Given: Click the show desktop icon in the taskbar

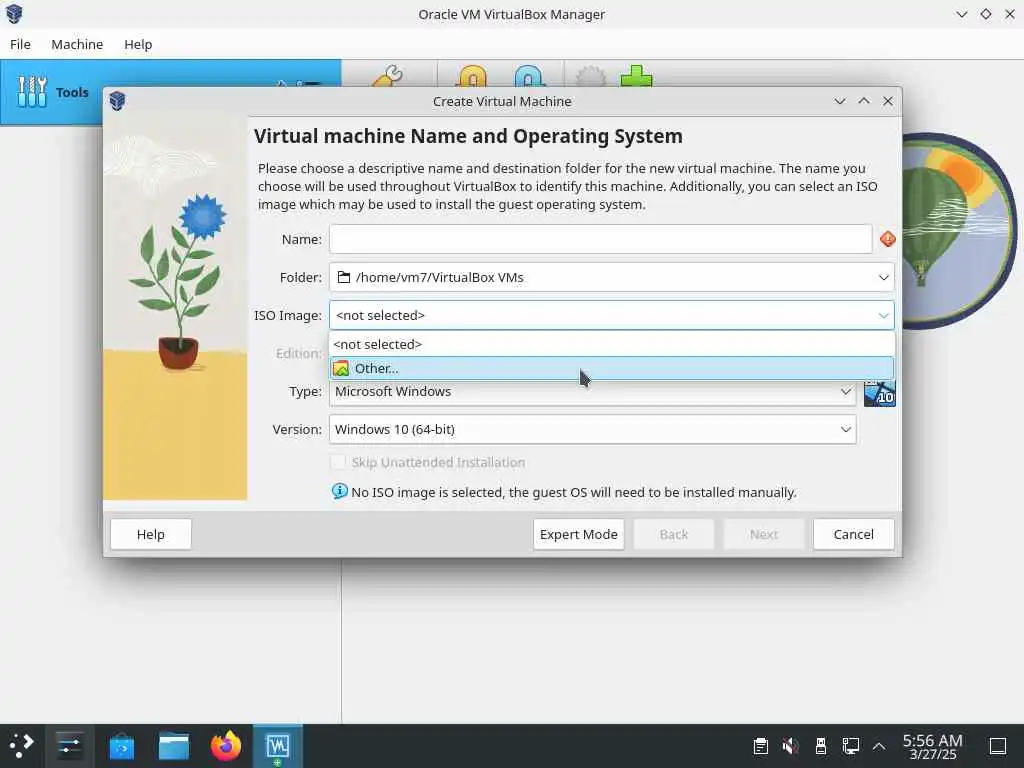Looking at the screenshot, I should pos(998,746).
